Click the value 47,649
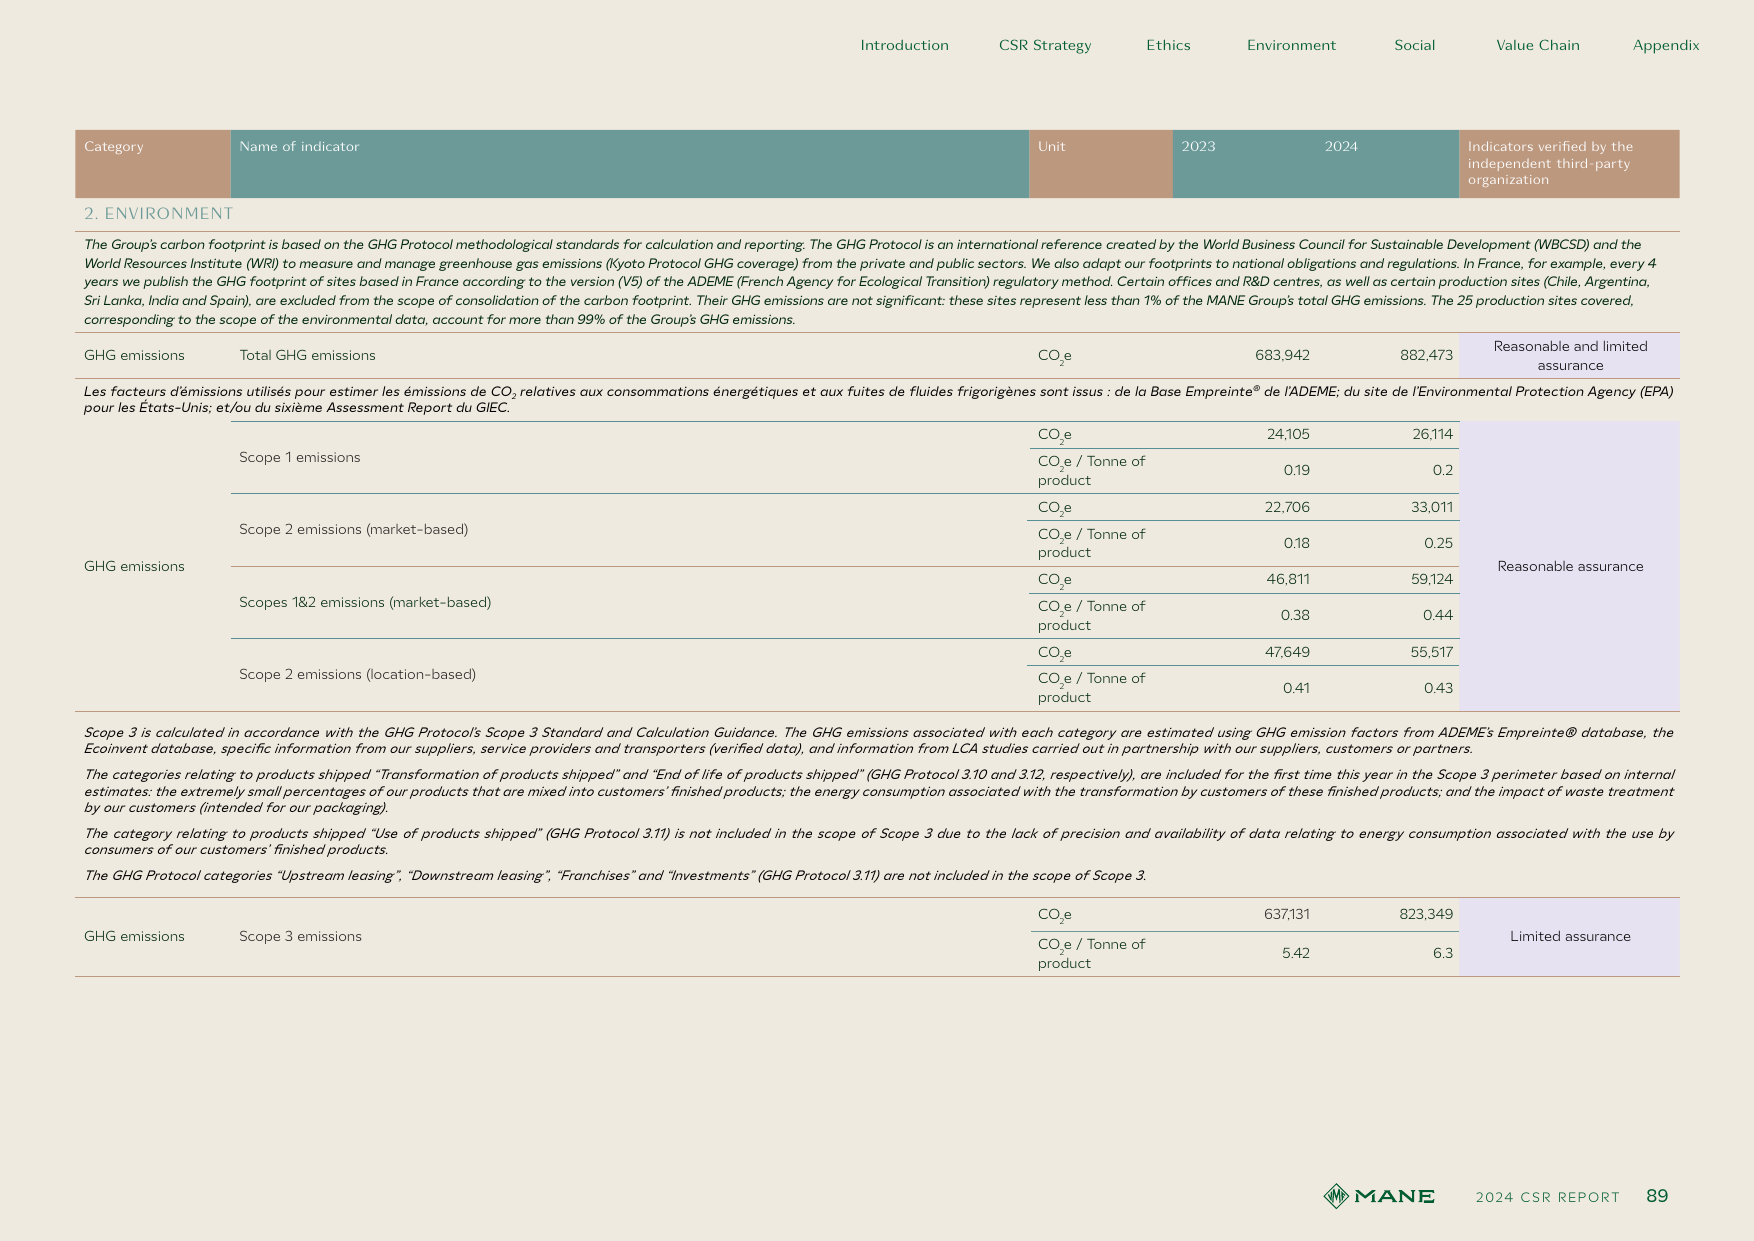 click(1288, 653)
